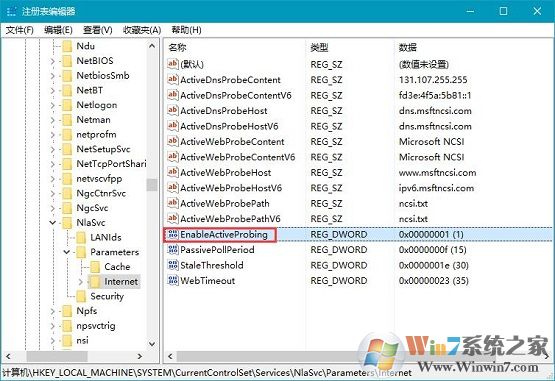Click the tree pane scroll up arrow

pos(152,46)
